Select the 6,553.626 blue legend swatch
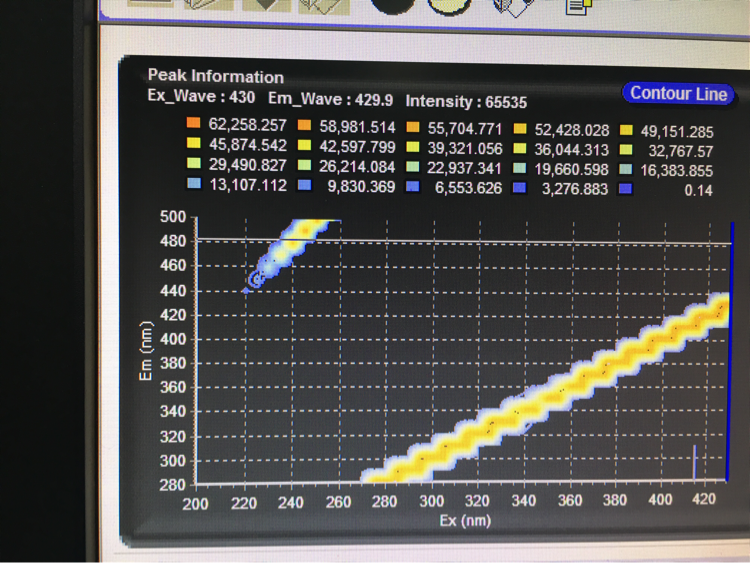This screenshot has width=750, height=563. click(x=412, y=187)
